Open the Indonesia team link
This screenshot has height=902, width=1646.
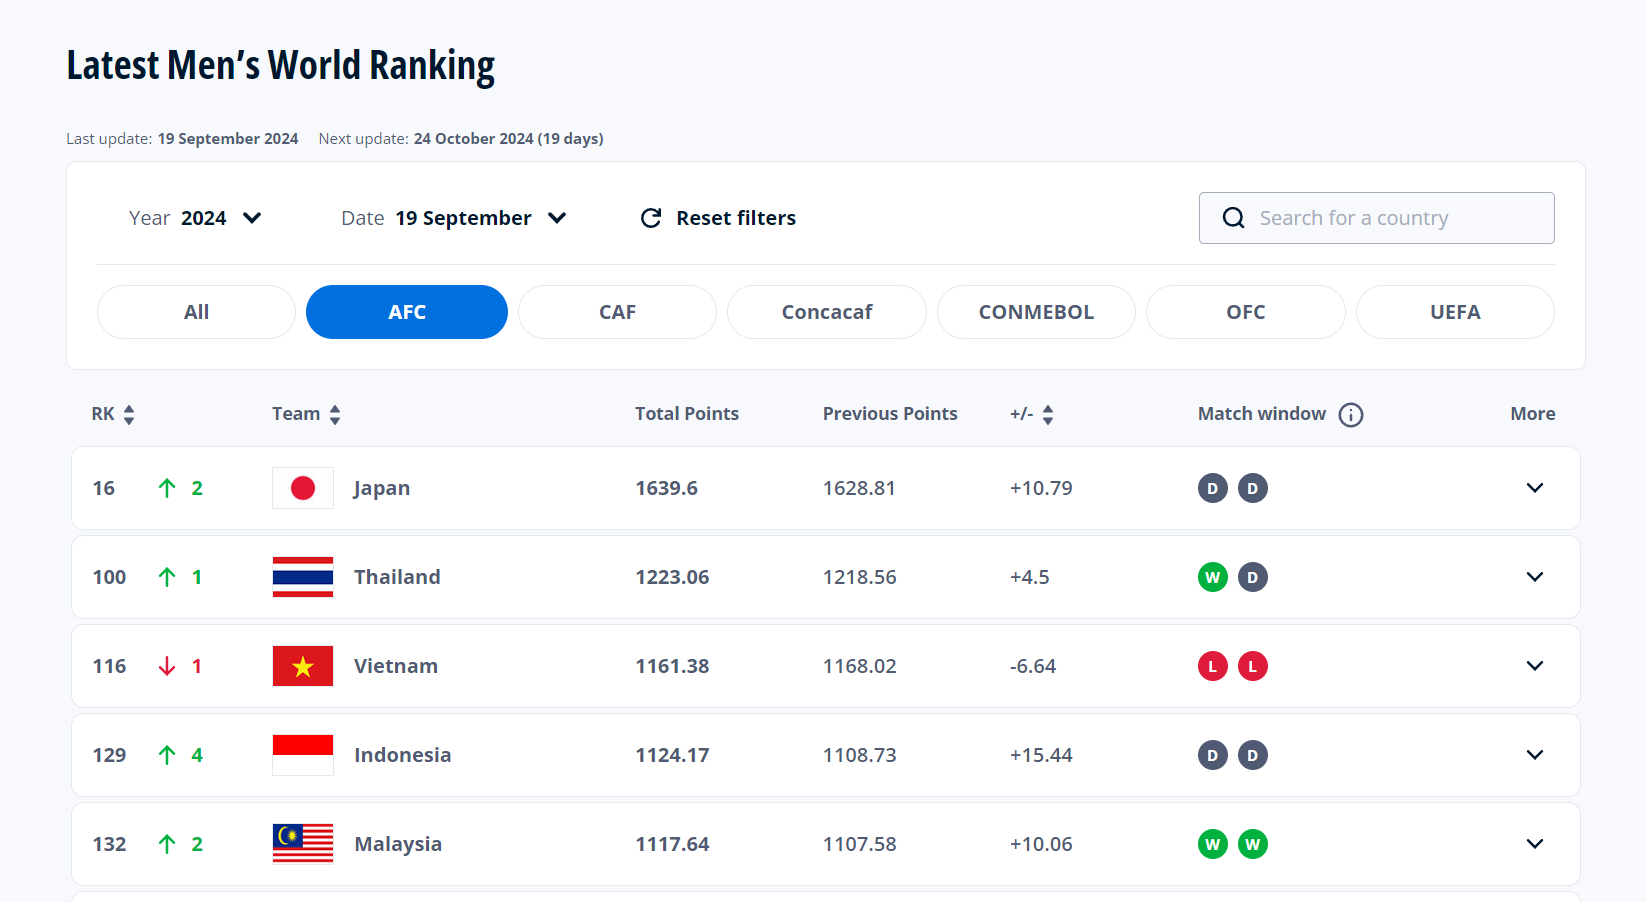pos(402,755)
